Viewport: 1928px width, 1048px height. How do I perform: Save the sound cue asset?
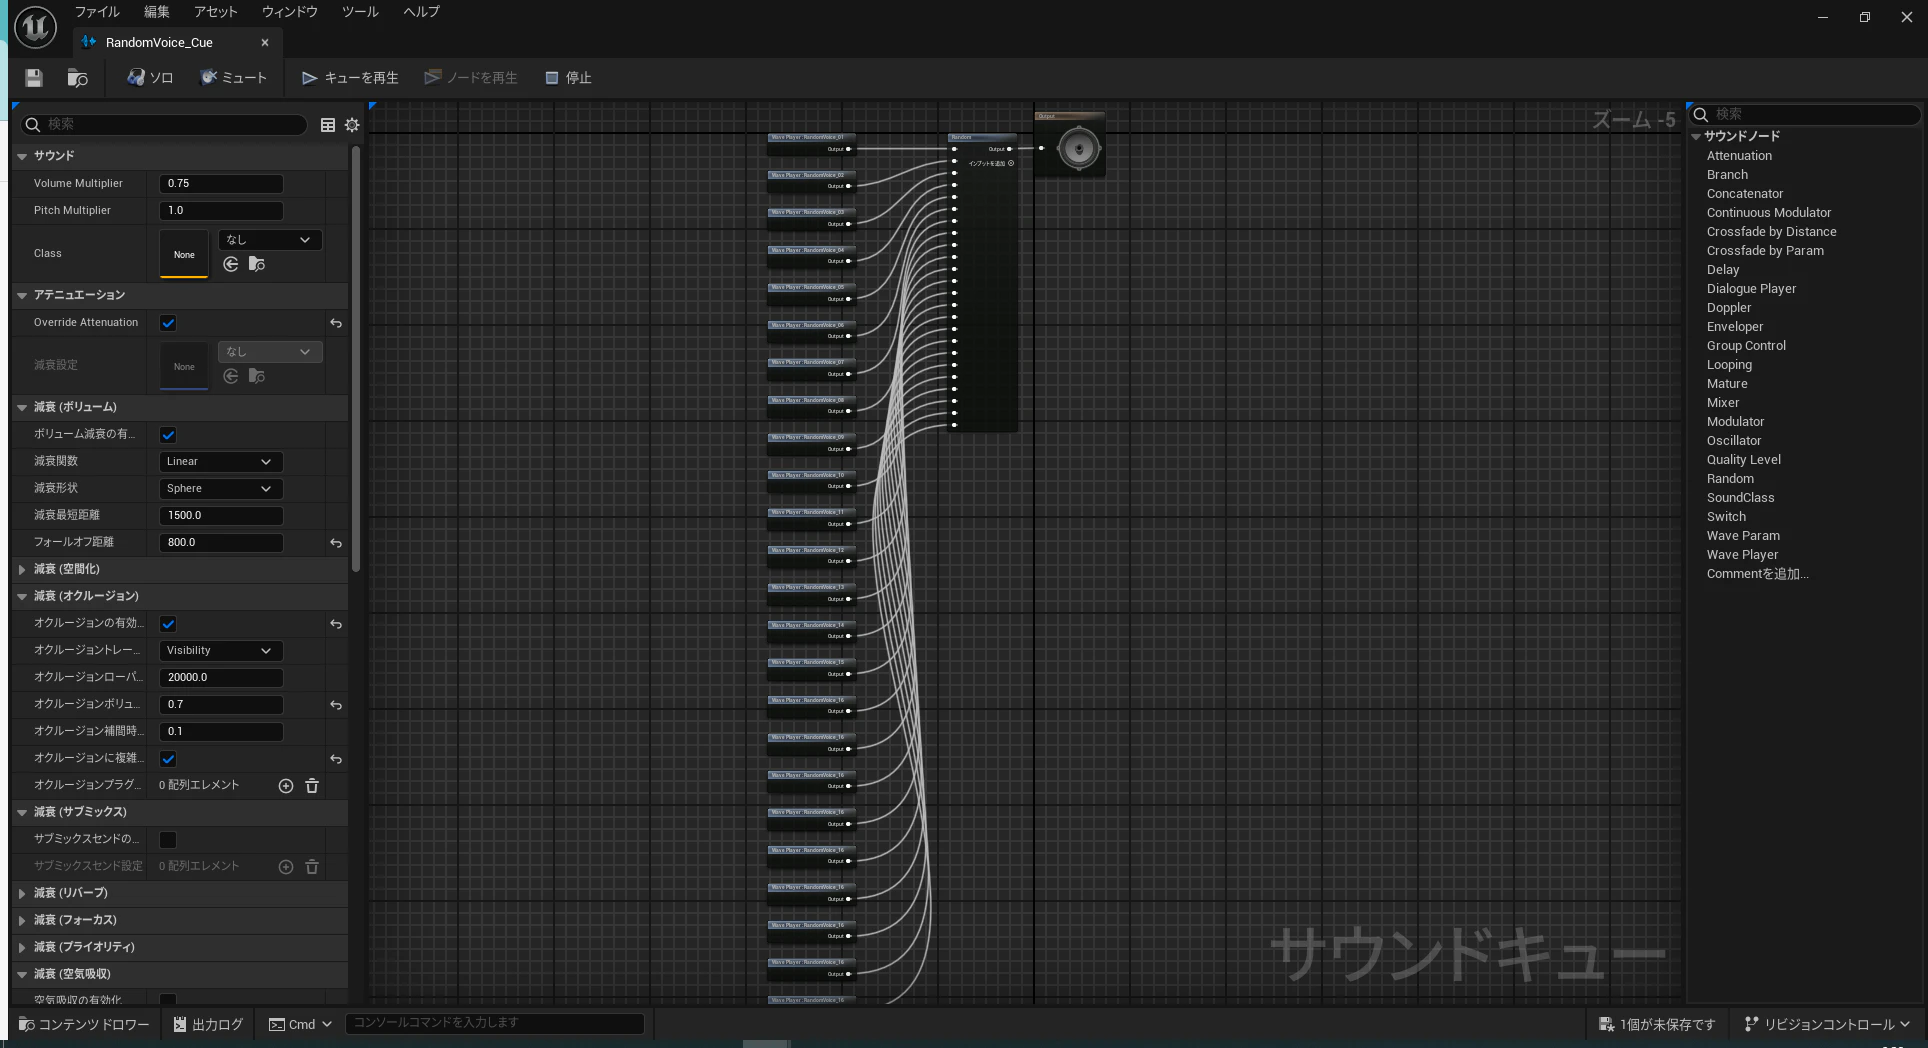pos(34,78)
